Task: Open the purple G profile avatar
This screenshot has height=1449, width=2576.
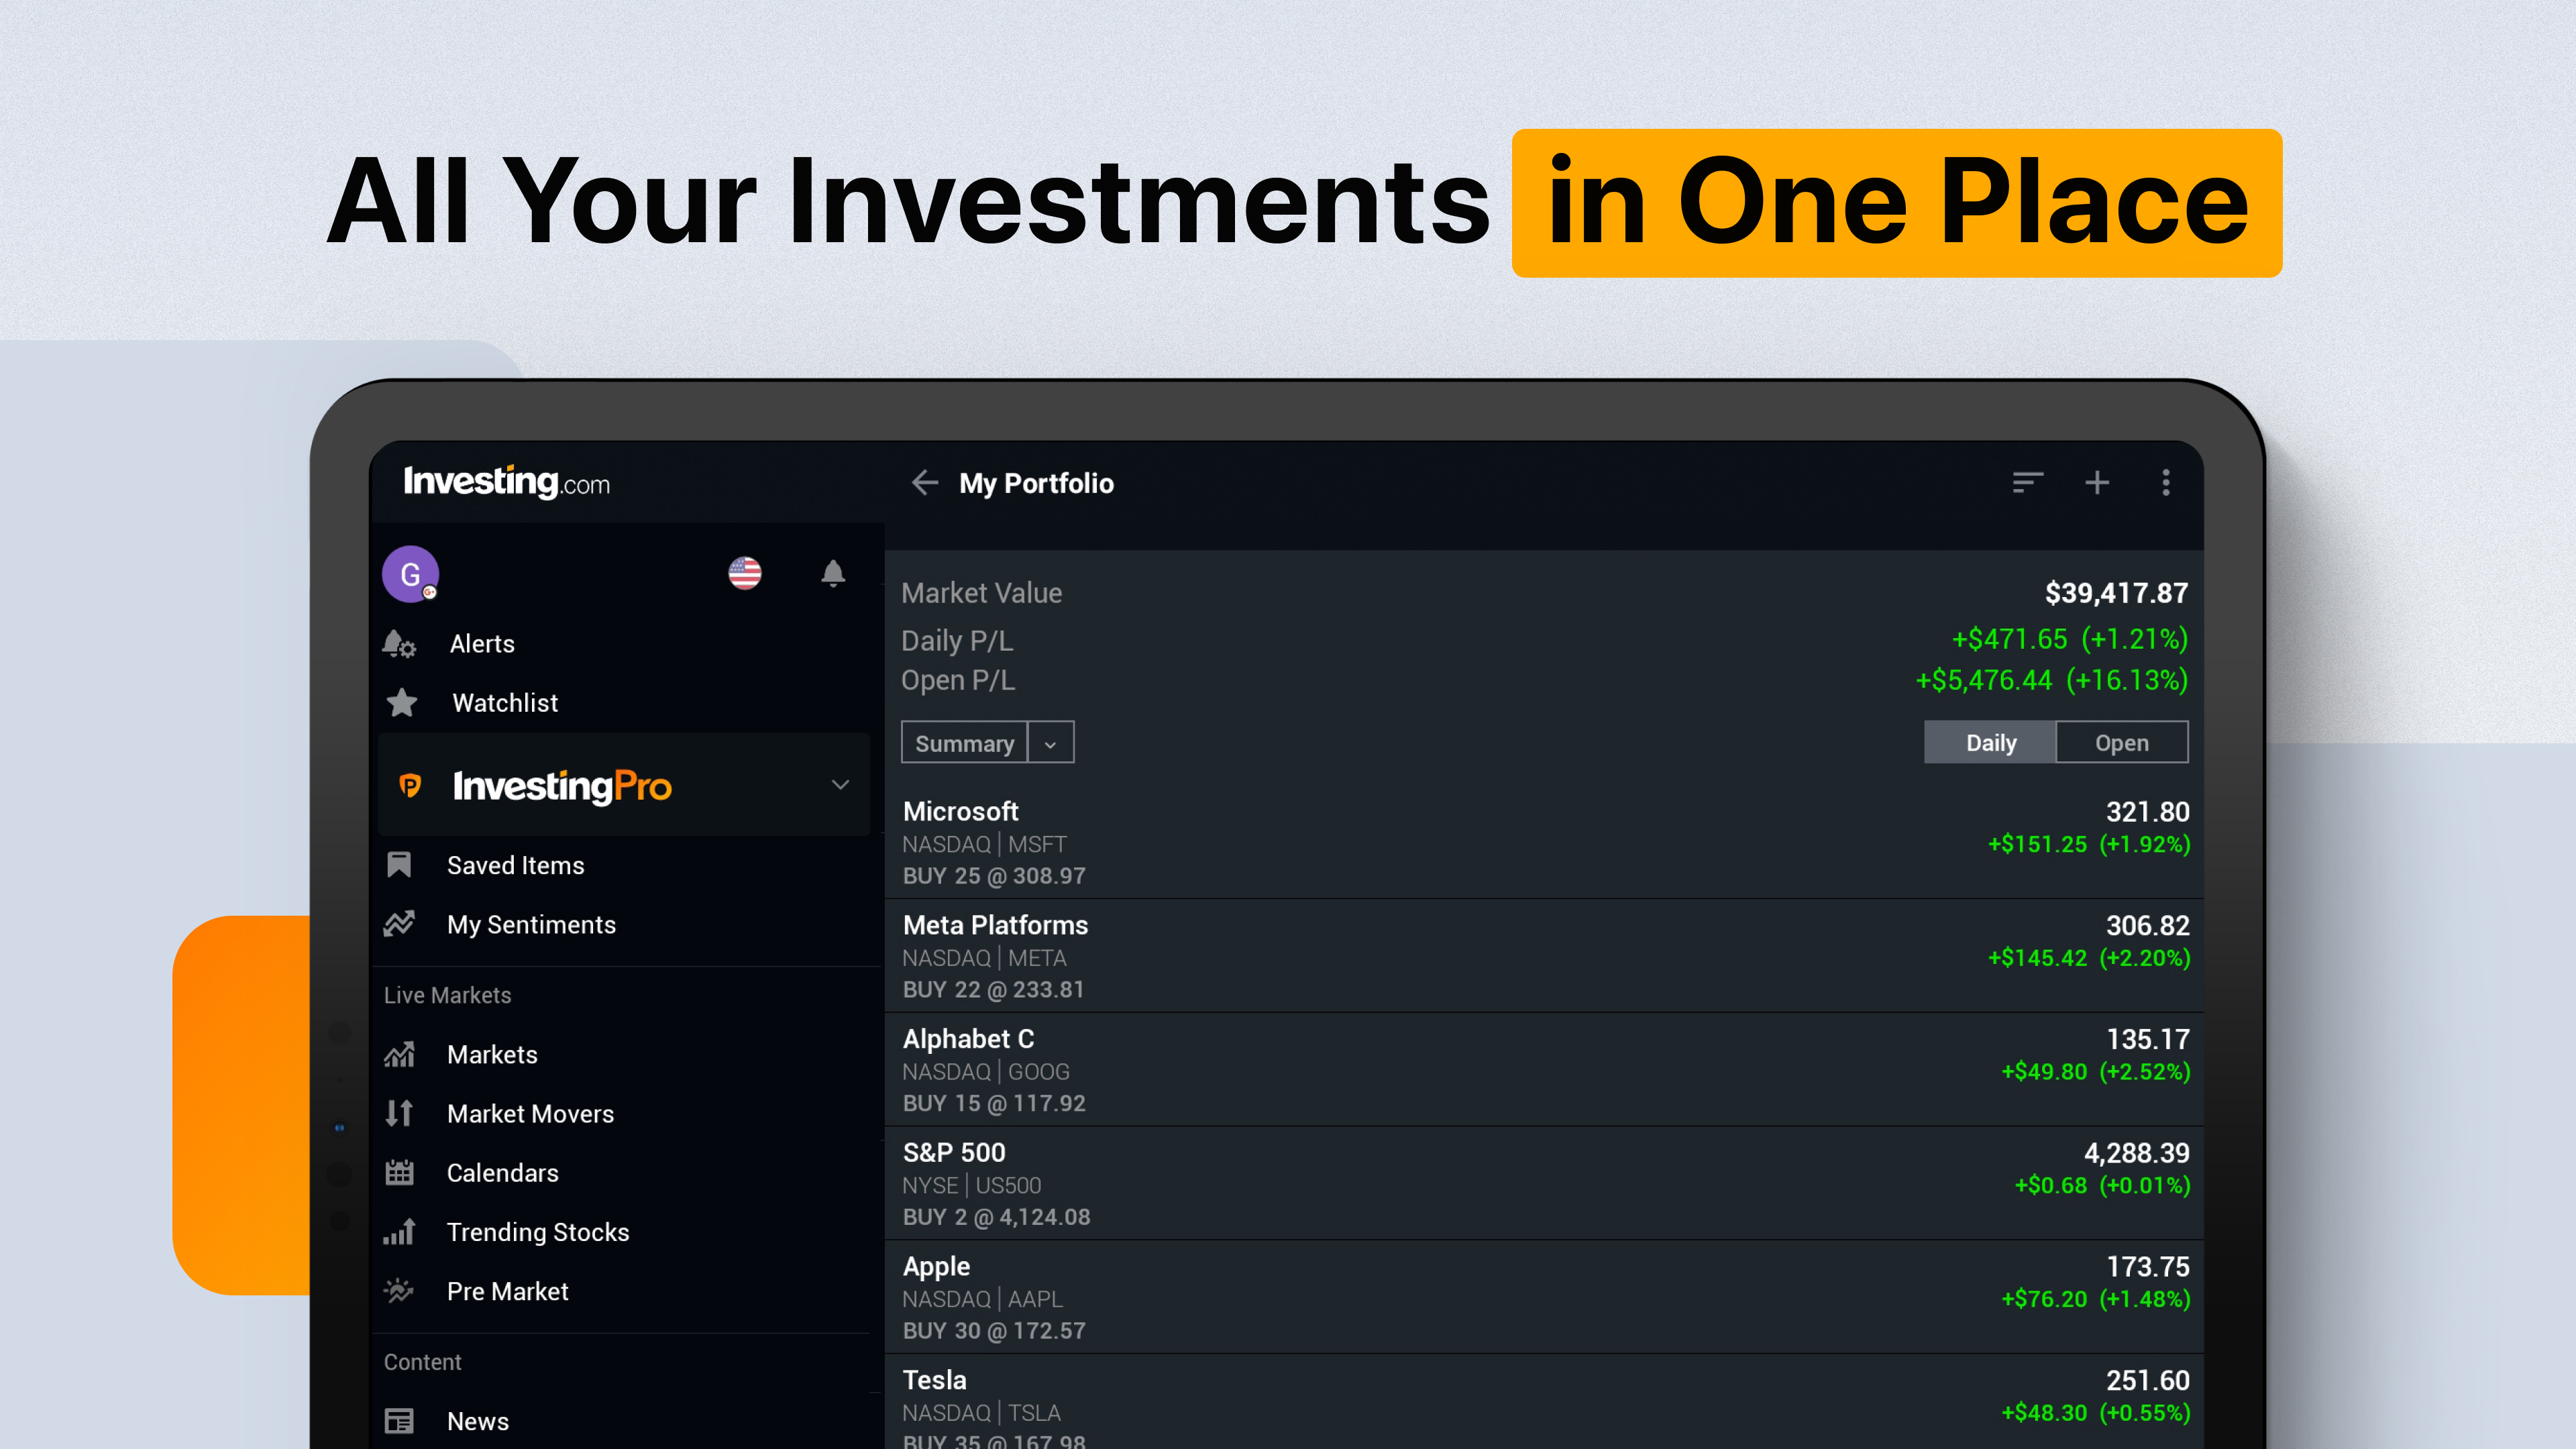Action: click(410, 574)
